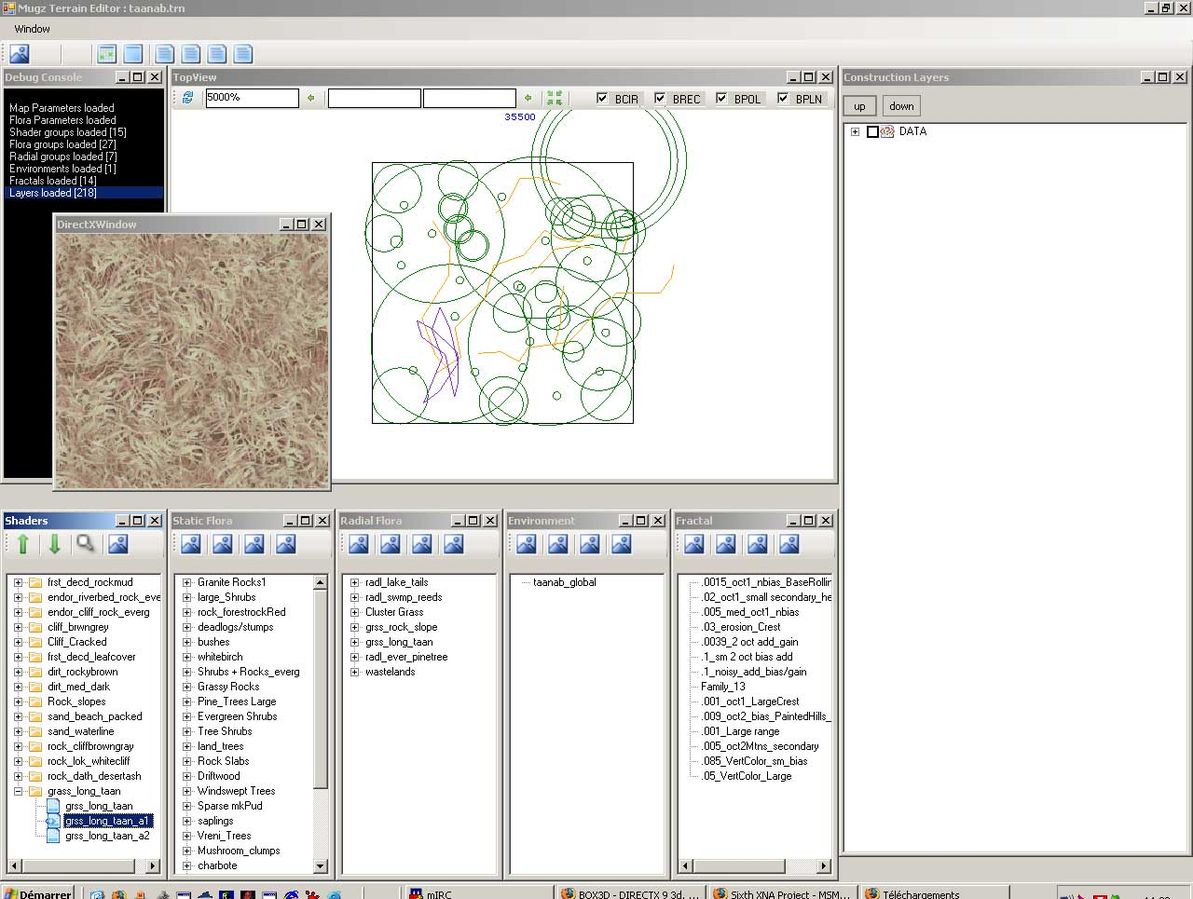Click the refresh icon in TopView toolbar

point(187,98)
